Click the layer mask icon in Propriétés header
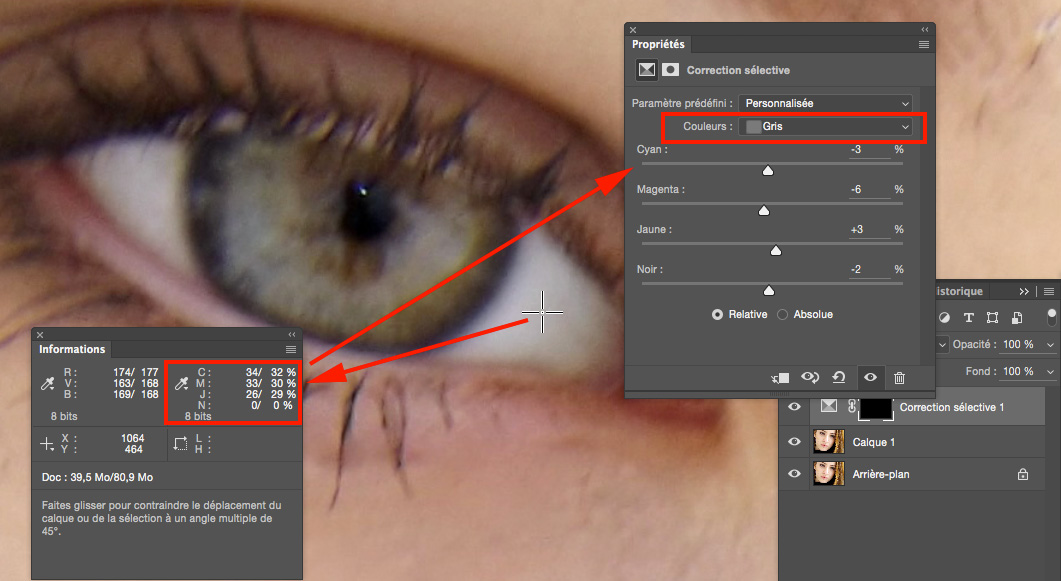 coord(670,70)
